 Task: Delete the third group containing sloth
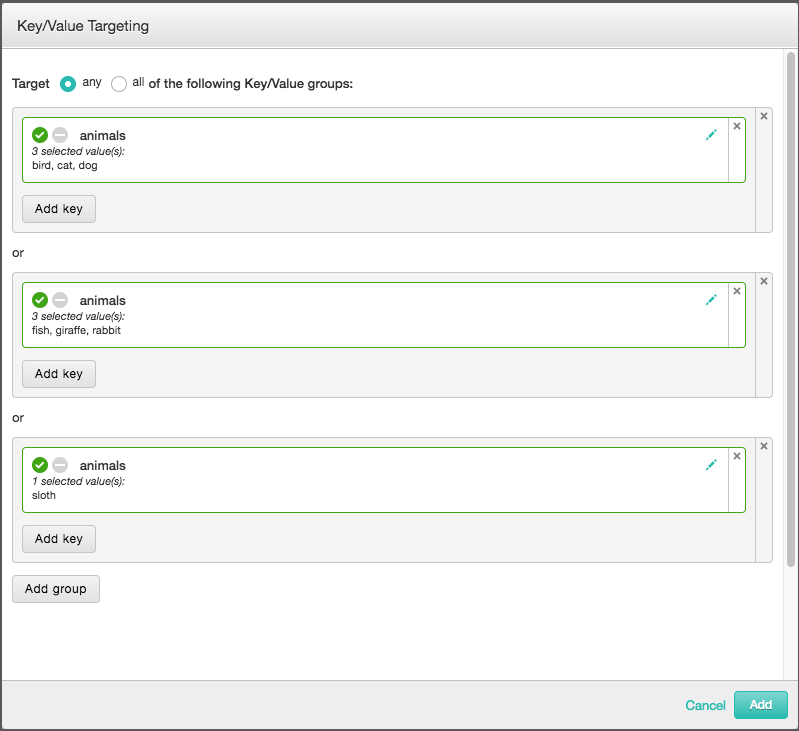(x=764, y=446)
